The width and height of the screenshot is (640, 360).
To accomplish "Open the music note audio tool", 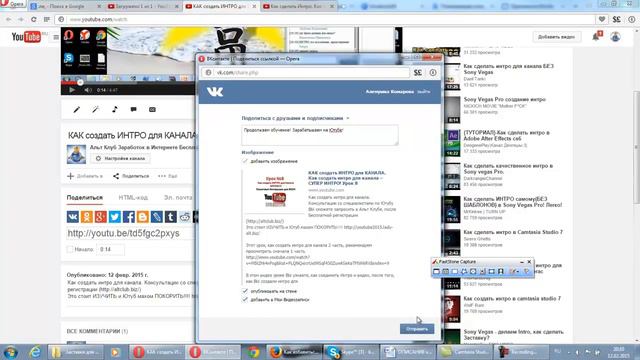I will 115,109.
